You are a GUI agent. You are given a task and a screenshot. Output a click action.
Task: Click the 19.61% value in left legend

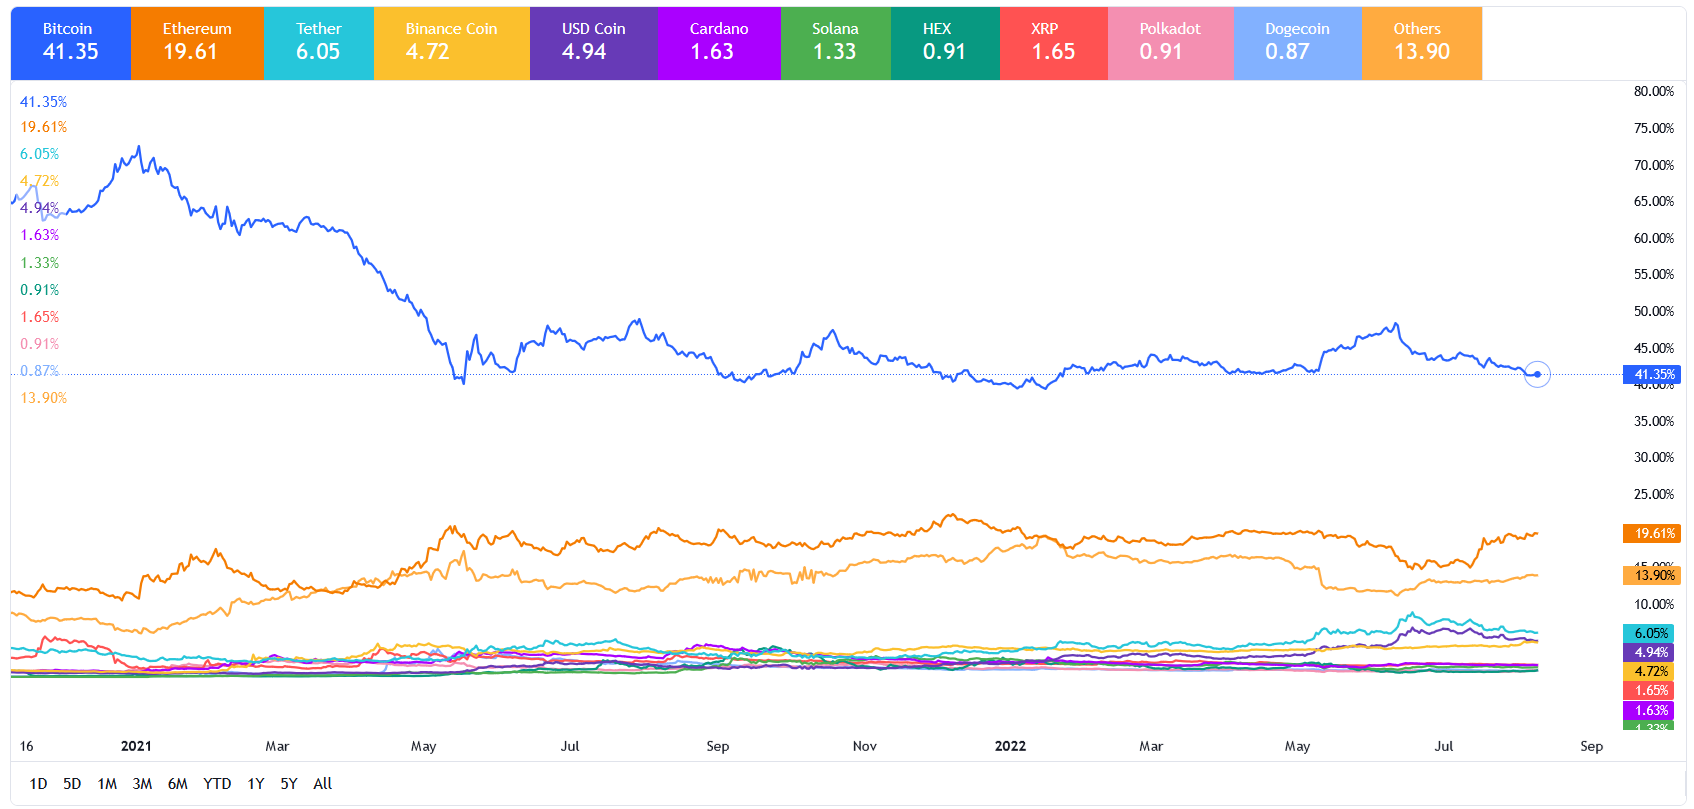tap(43, 127)
